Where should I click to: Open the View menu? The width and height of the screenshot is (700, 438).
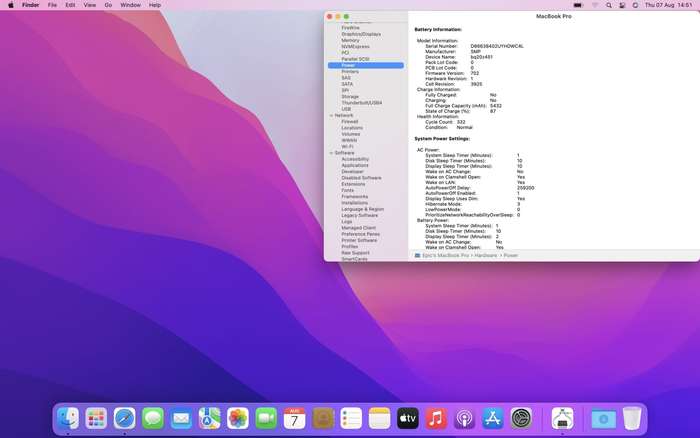(90, 5)
